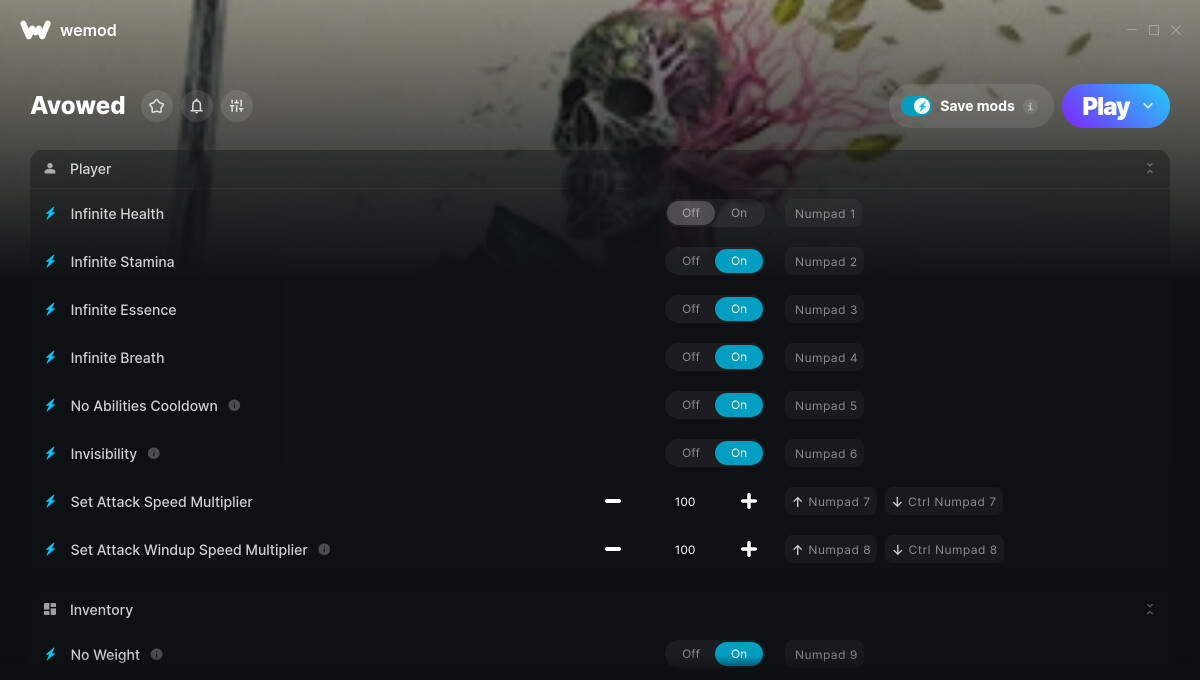Click the Play button
This screenshot has height=680, width=1200.
tap(1105, 106)
